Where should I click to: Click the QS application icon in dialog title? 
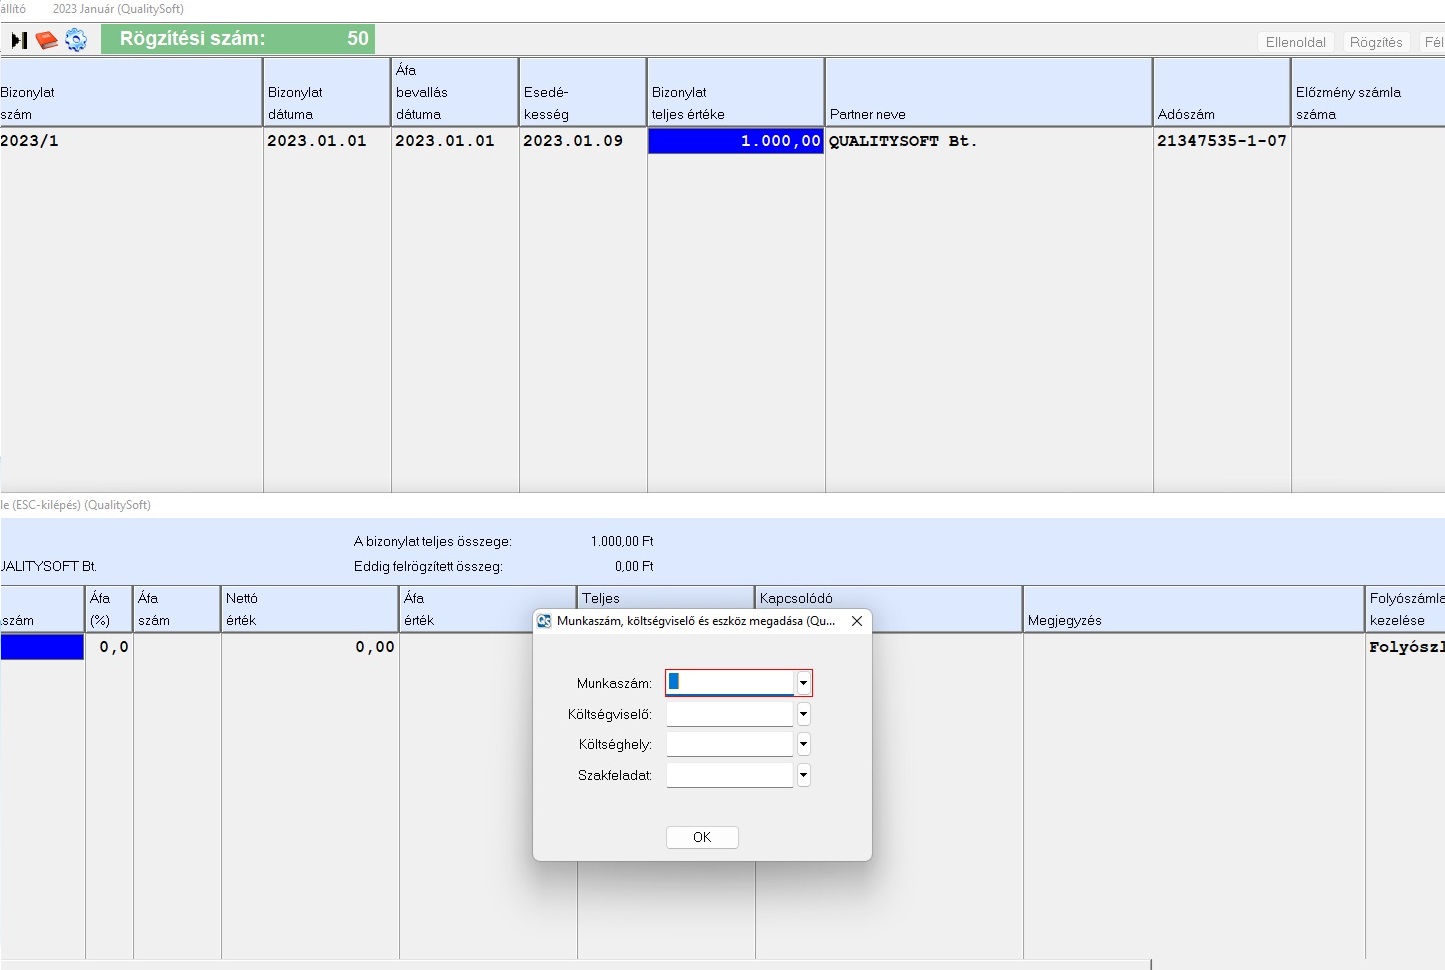[544, 621]
